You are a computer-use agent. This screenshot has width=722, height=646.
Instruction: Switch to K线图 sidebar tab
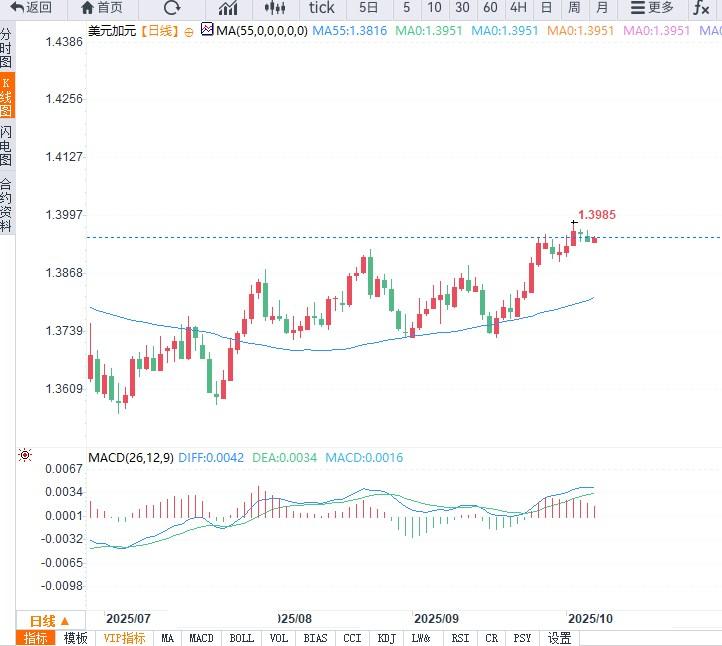coord(6,96)
